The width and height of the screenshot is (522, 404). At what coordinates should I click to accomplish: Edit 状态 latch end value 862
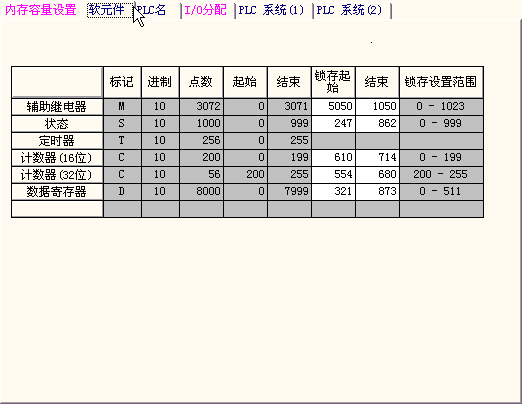[x=377, y=124]
